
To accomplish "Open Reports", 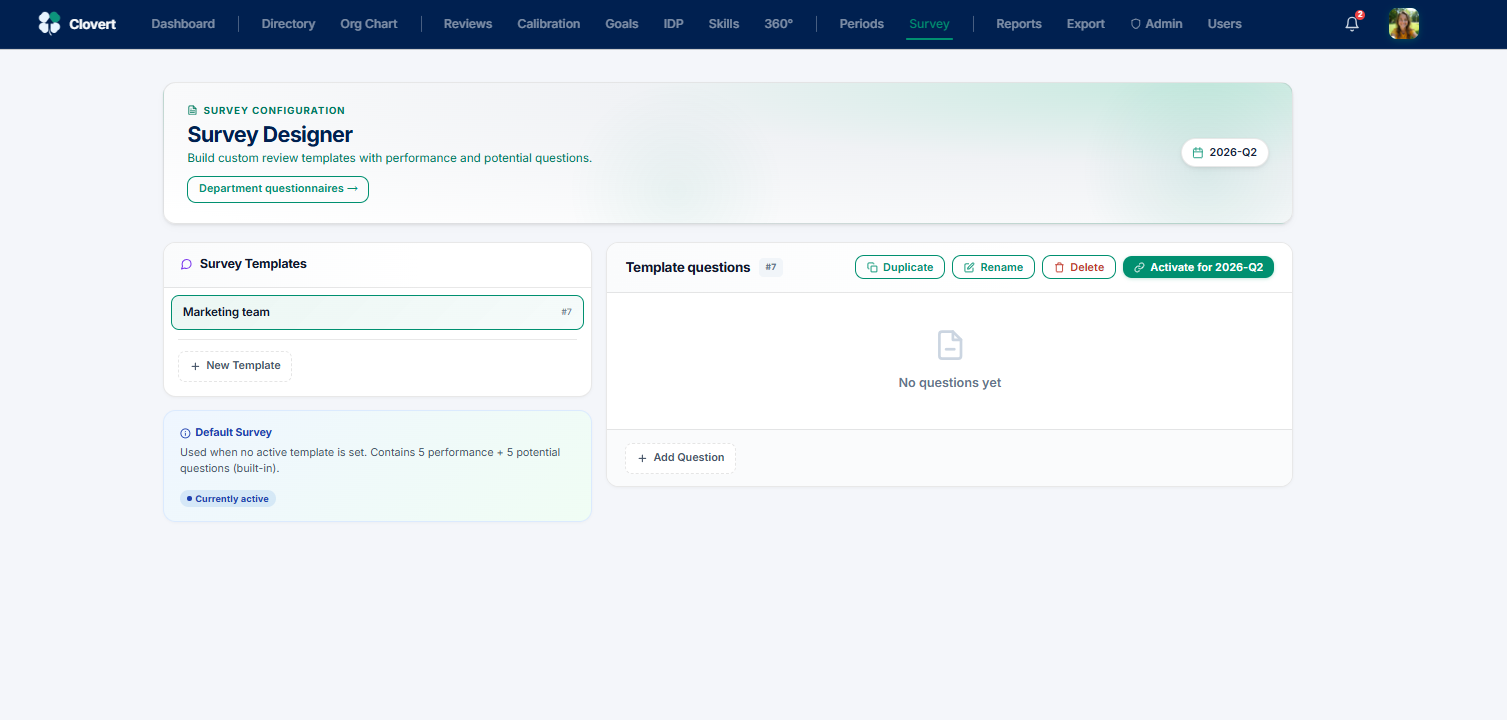I will [1019, 24].
